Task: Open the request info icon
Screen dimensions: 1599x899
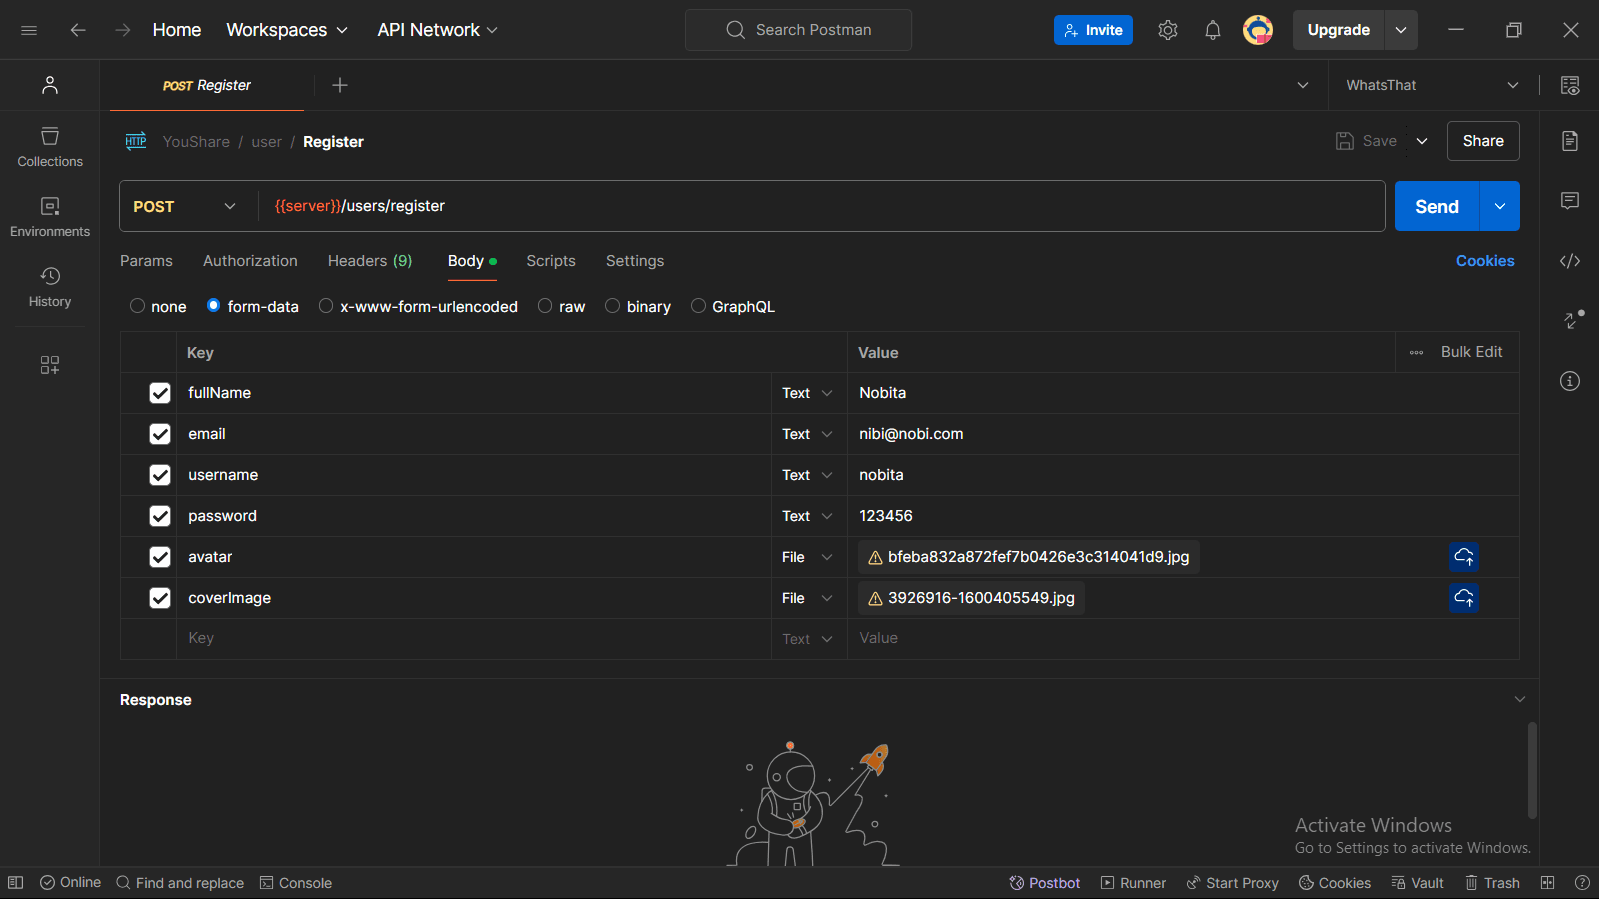Action: (1569, 381)
